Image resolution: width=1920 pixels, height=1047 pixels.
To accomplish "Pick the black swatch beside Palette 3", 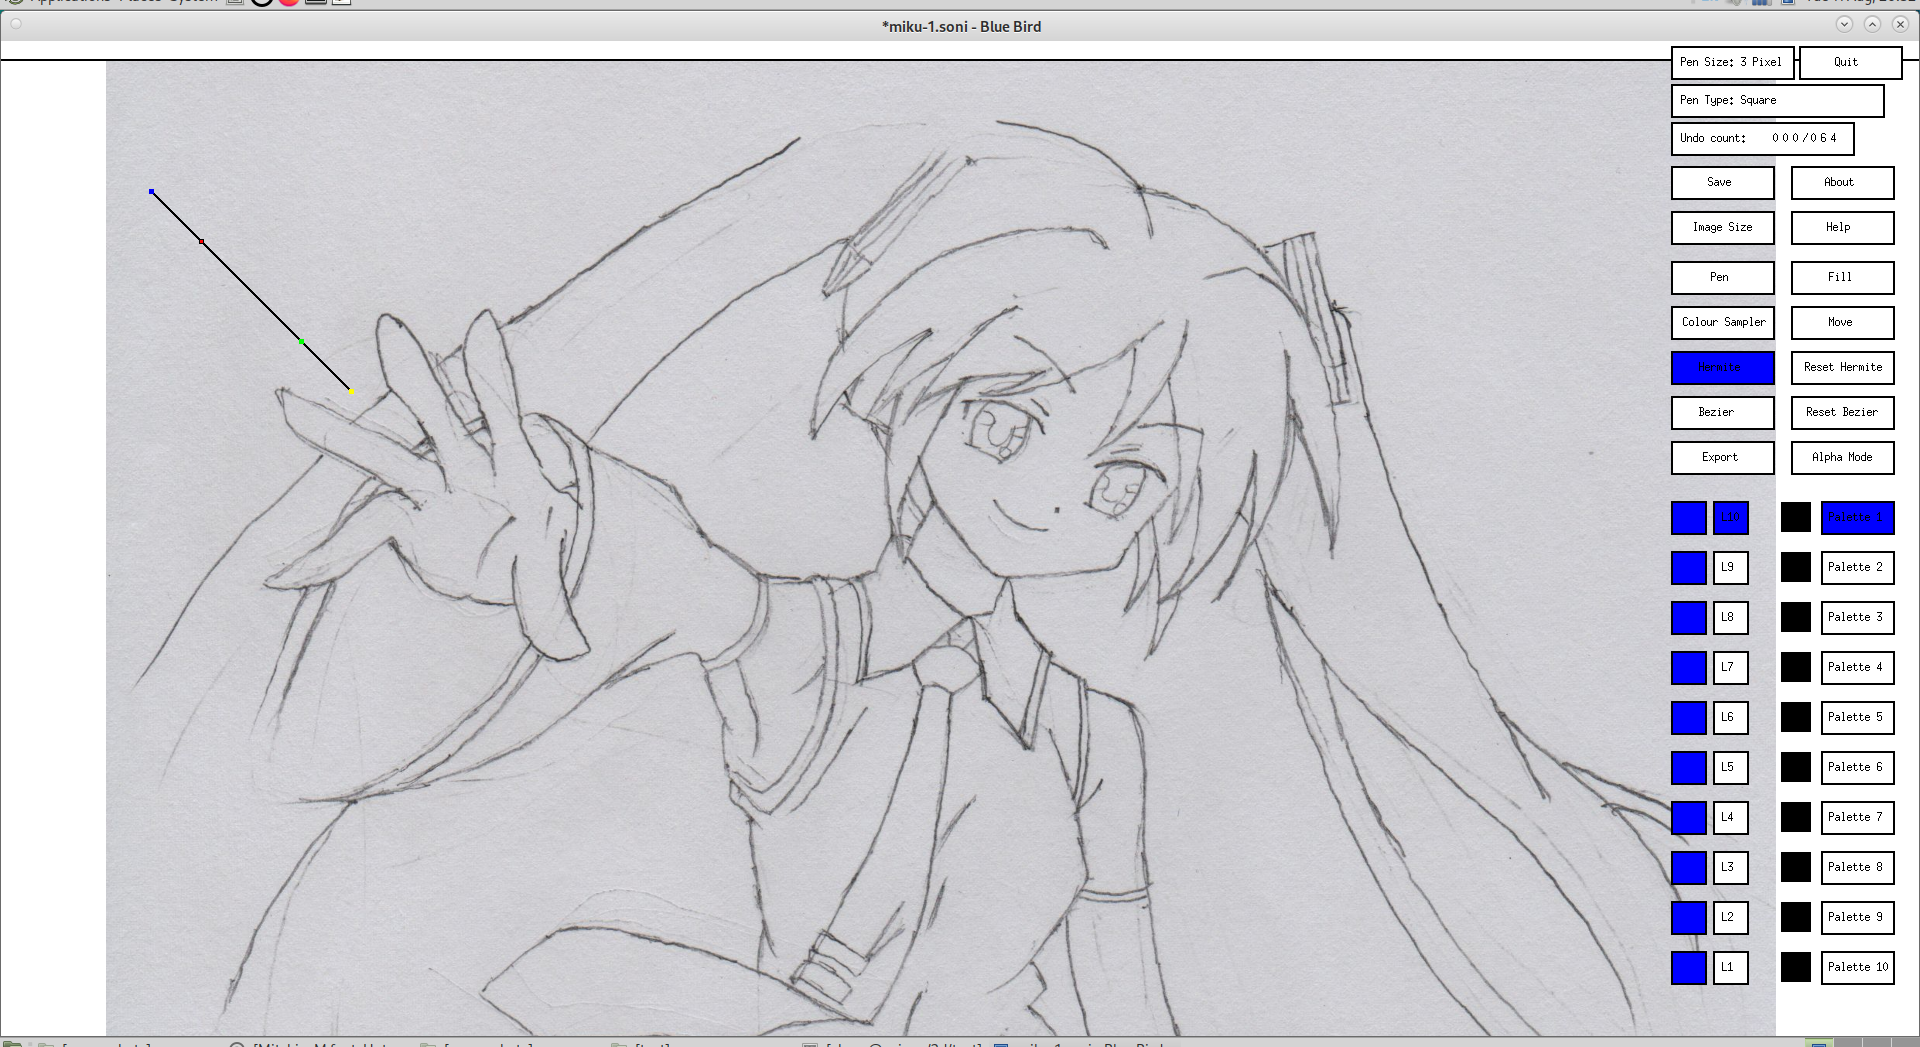I will coord(1796,618).
